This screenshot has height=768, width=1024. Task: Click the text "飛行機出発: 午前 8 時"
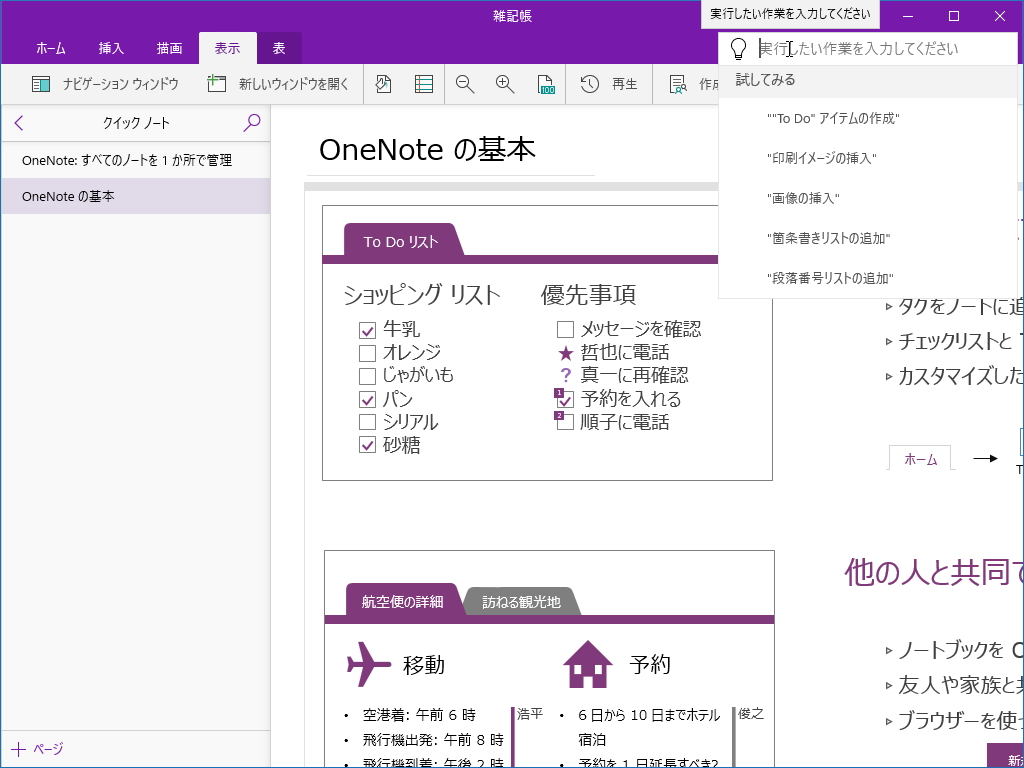coord(434,740)
